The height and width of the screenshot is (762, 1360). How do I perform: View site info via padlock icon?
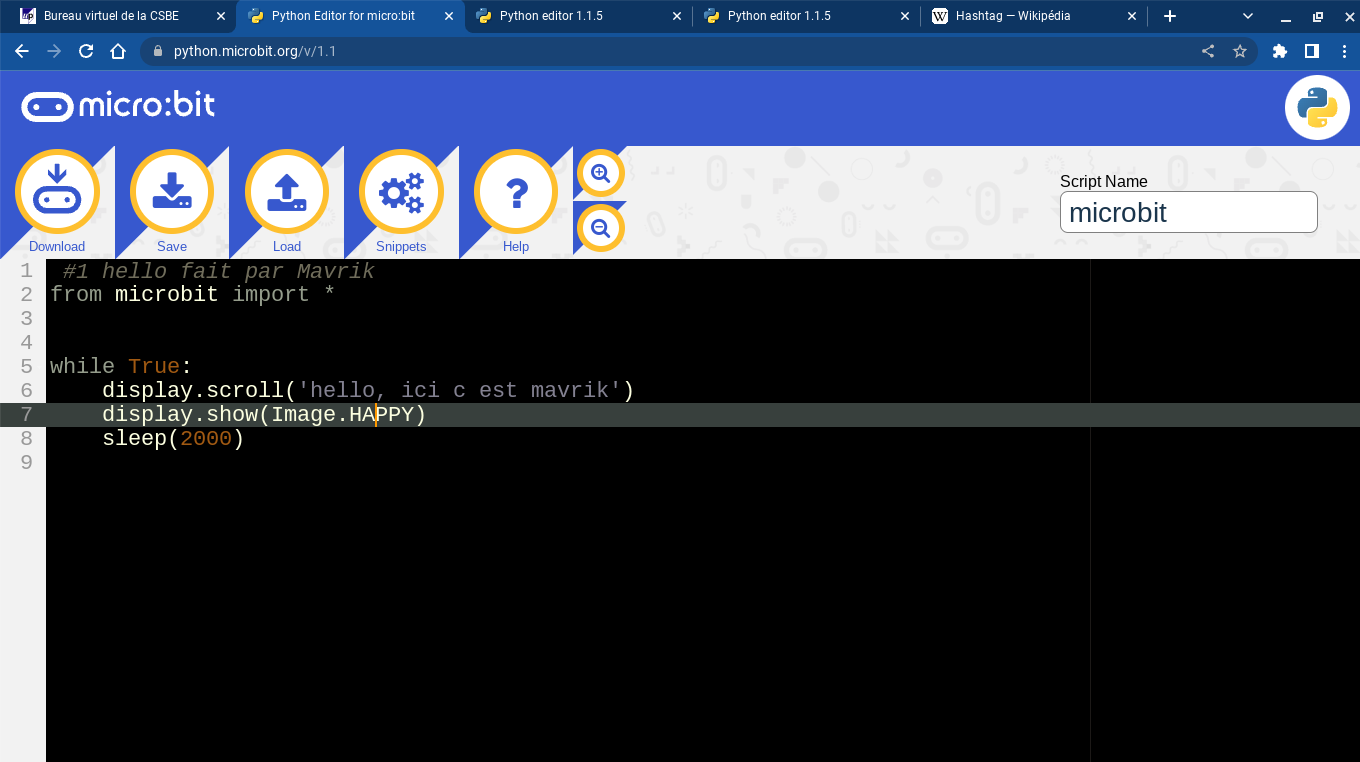tap(157, 51)
